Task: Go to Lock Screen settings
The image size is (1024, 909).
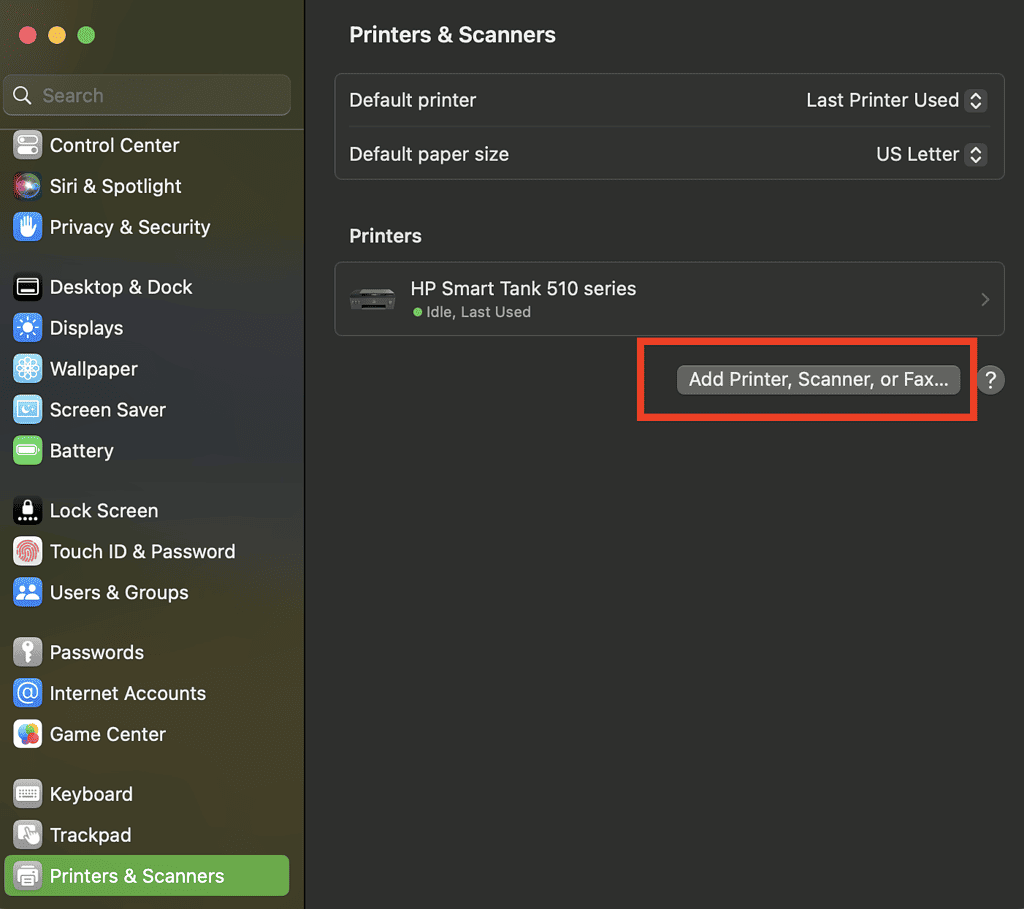Action: pyautogui.click(x=103, y=511)
